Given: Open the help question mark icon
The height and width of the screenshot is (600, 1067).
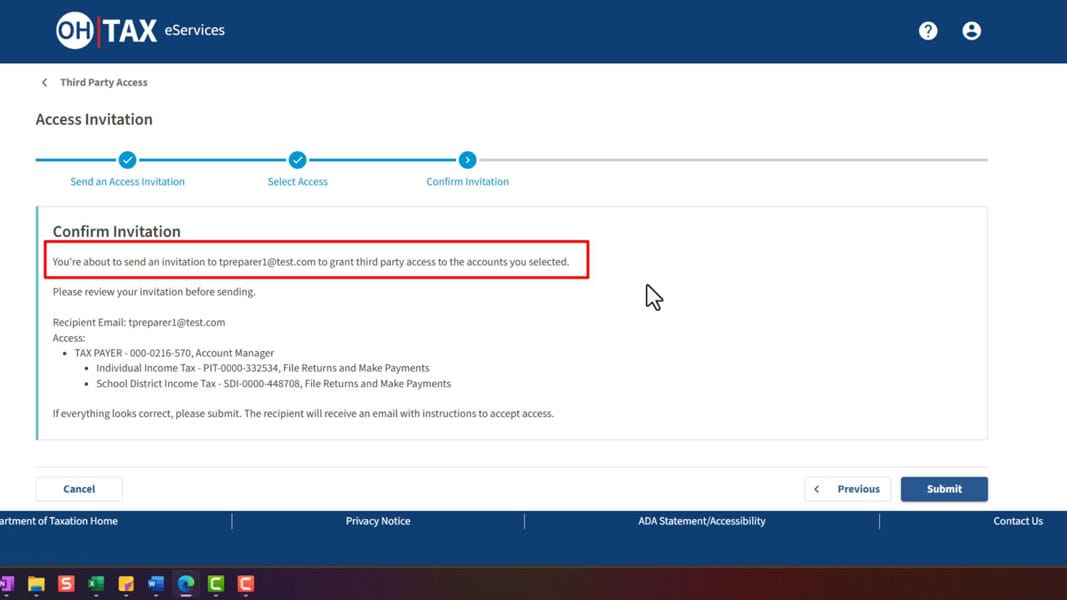Looking at the screenshot, I should pos(928,31).
